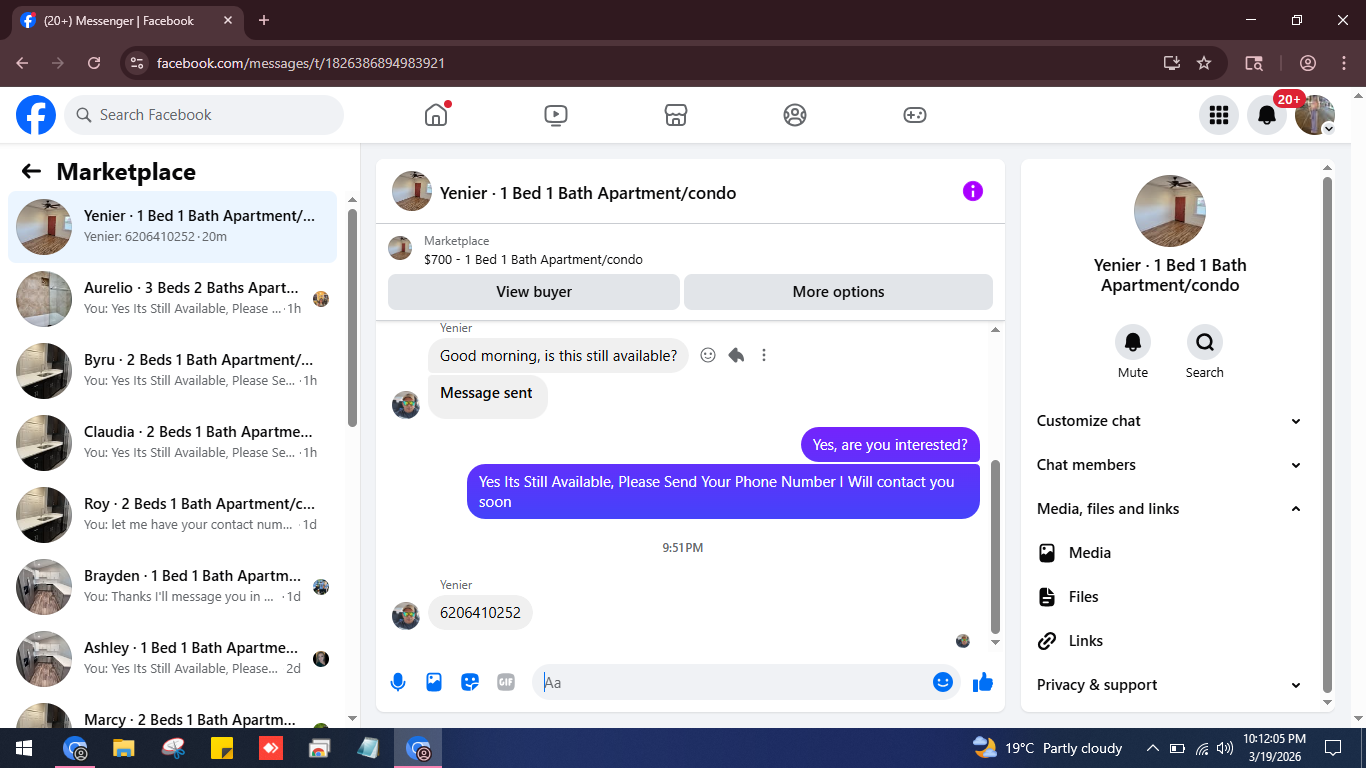Open the listing thumbnail in right panel
The height and width of the screenshot is (768, 1366).
click(x=1170, y=211)
